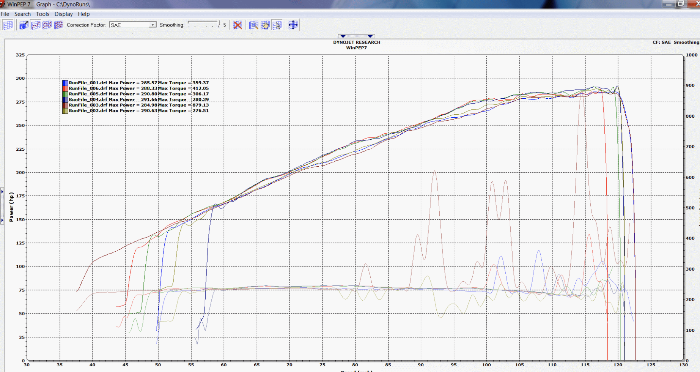Viewport: 700px width, 372px height.
Task: Select RunFile_002.drf legend entry text
Action: point(139,110)
